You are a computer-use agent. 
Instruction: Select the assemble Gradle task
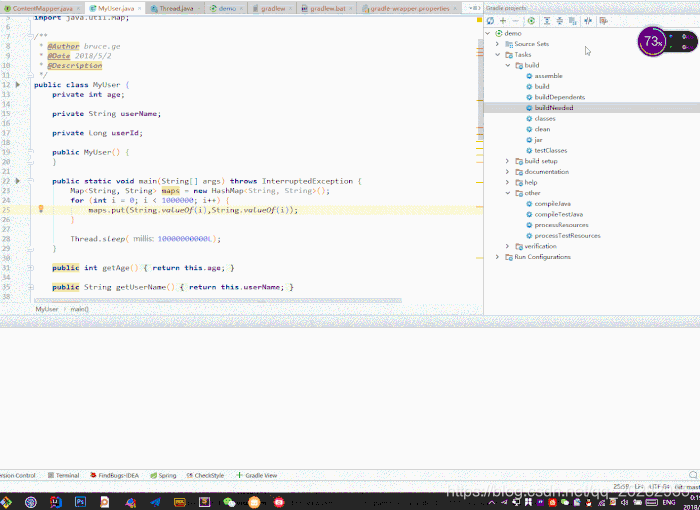pos(548,76)
